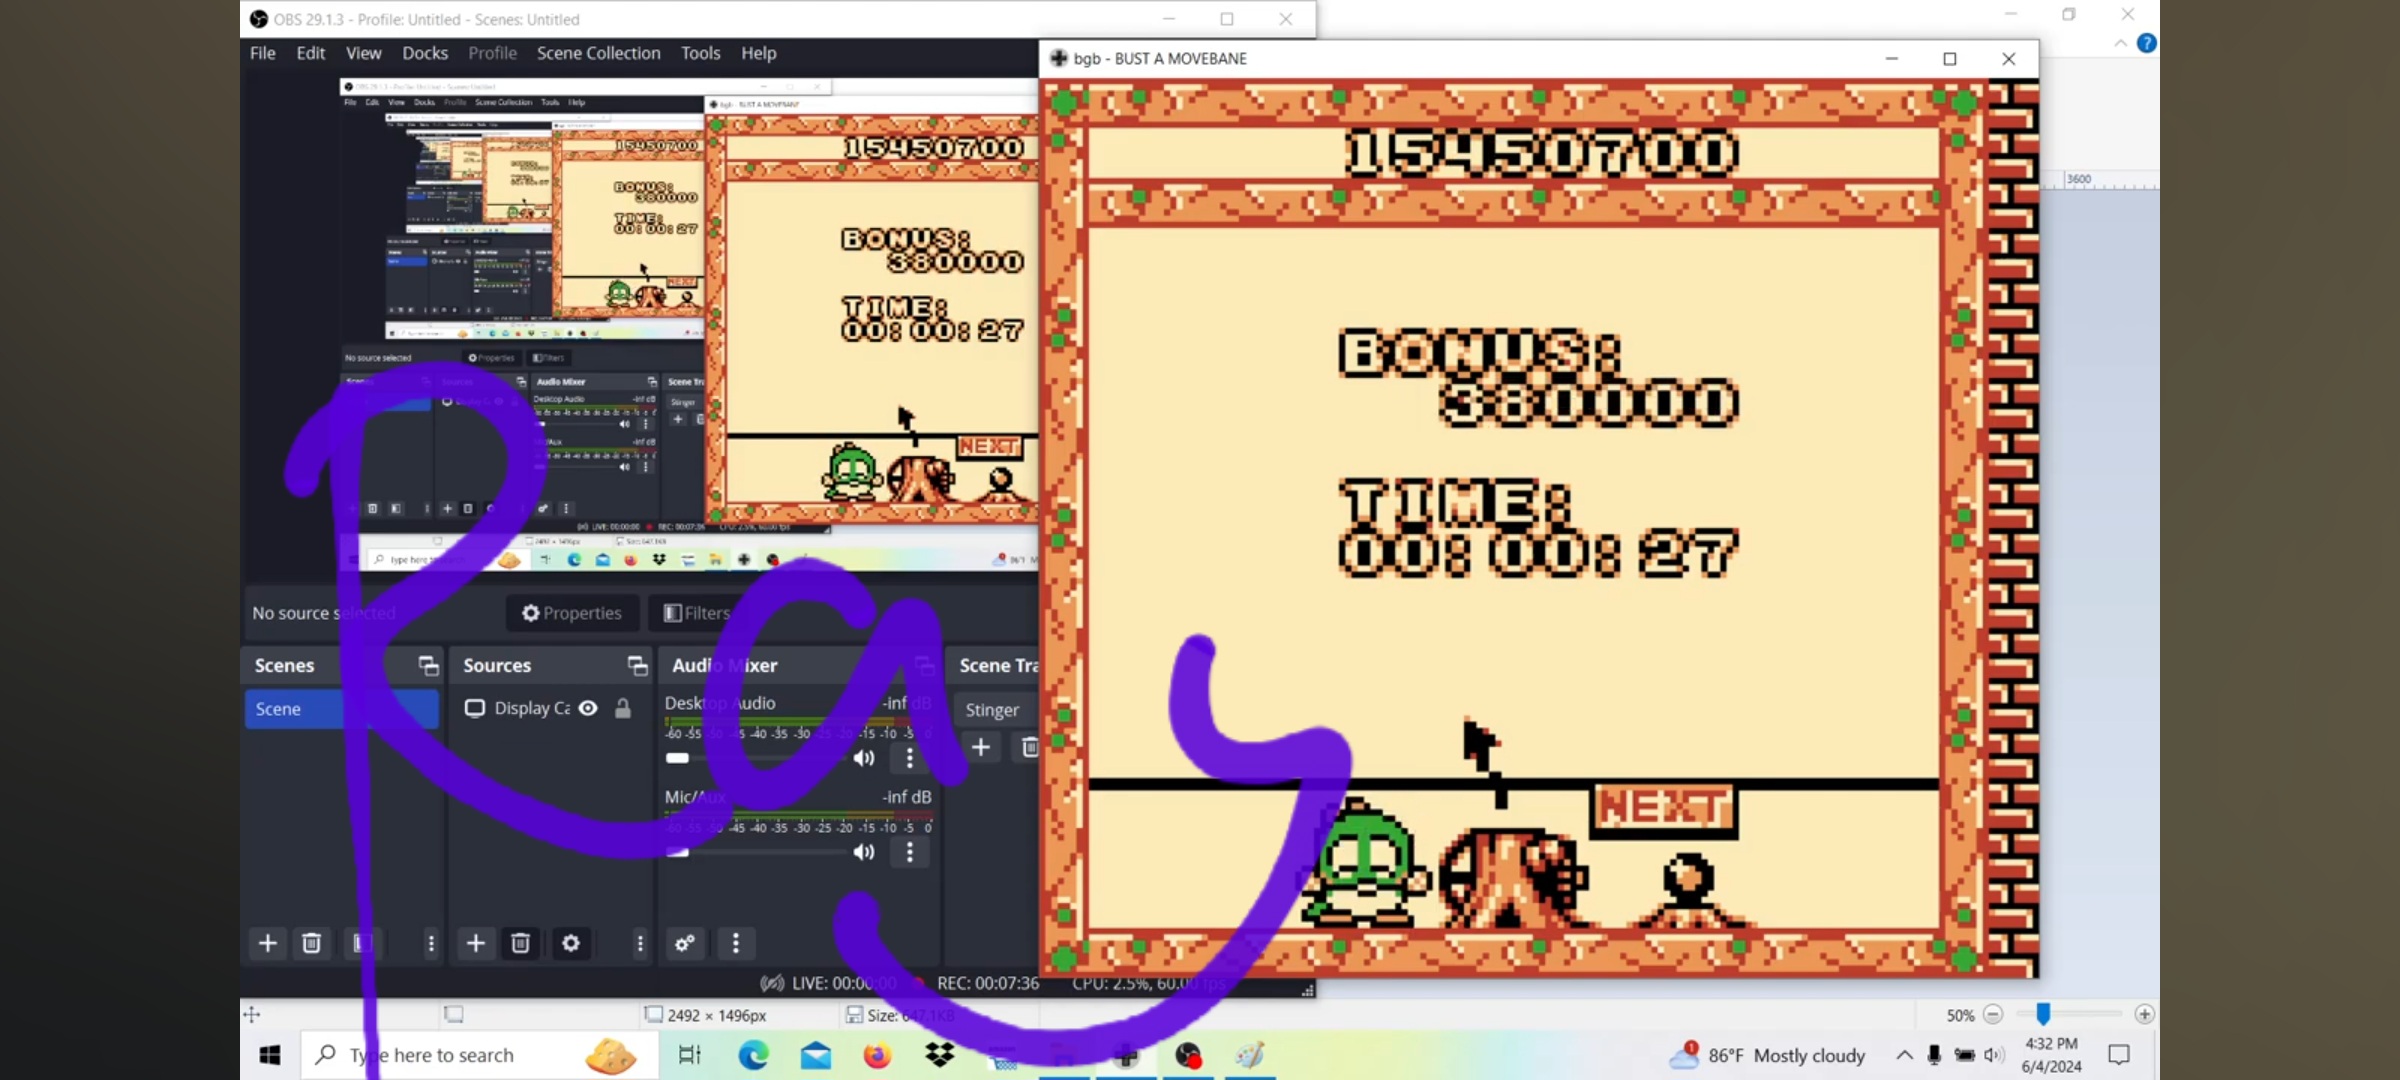Viewport: 2400px width, 1080px height.
Task: Open Desktop Audio three-dot options menu
Action: pyautogui.click(x=909, y=758)
